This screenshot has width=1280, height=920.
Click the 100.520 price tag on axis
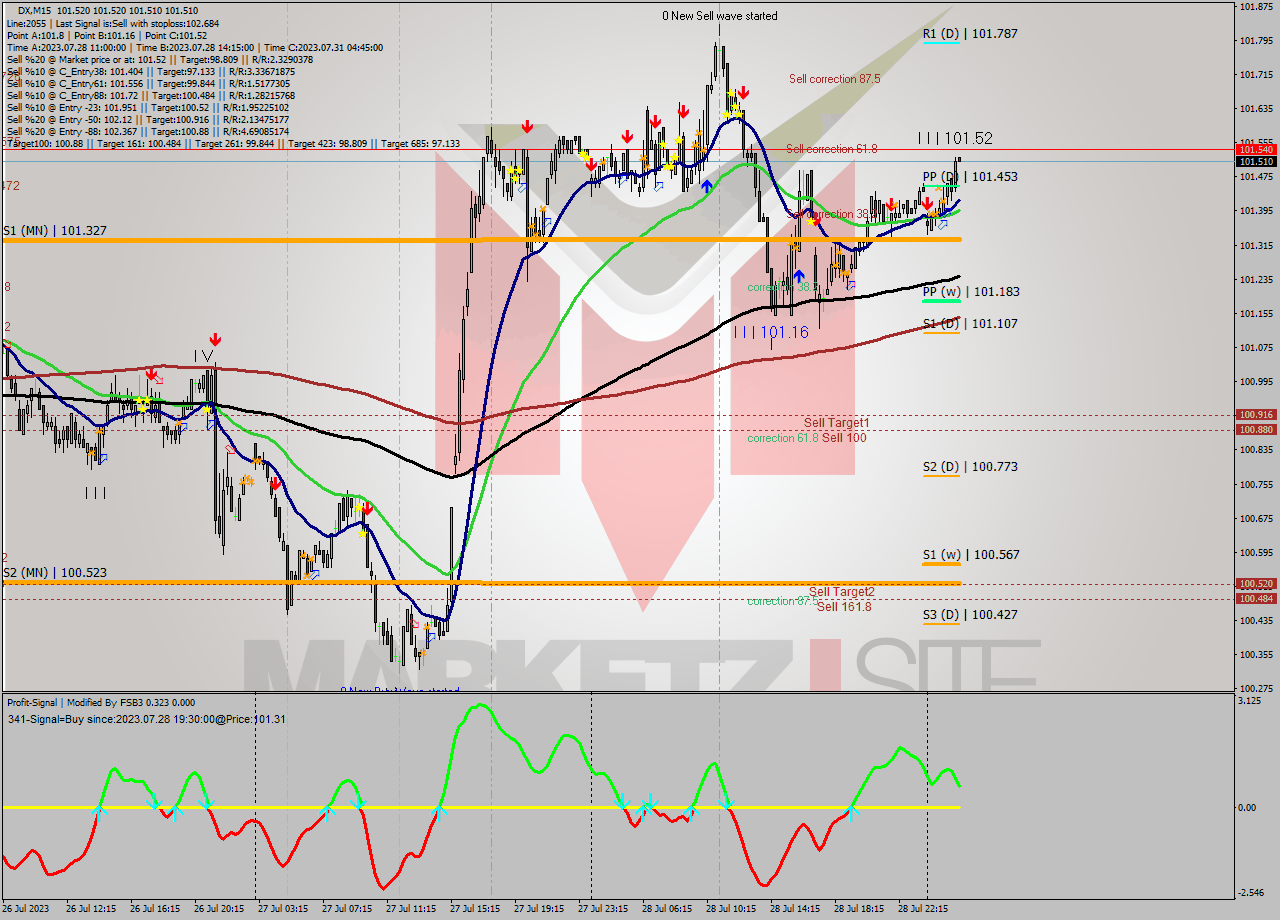[x=1256, y=583]
